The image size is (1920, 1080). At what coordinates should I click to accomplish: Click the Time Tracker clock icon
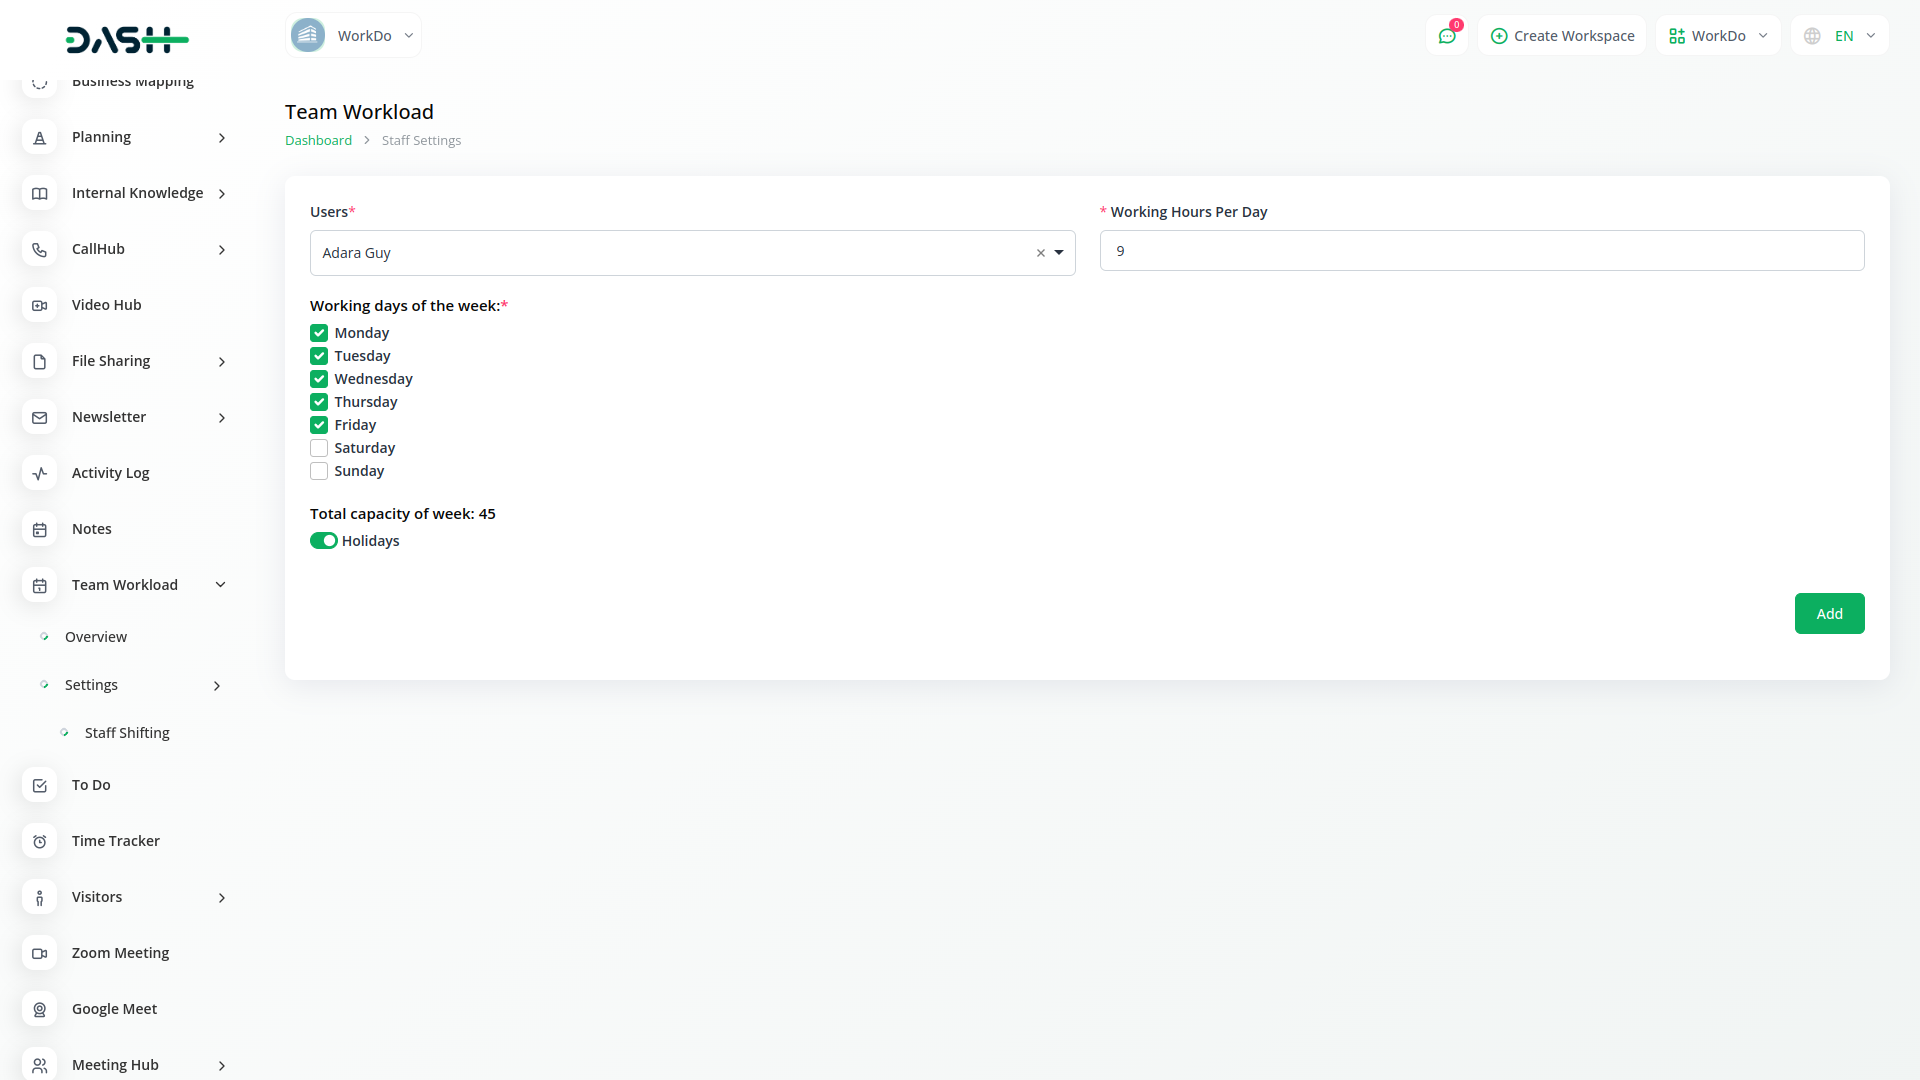click(39, 841)
